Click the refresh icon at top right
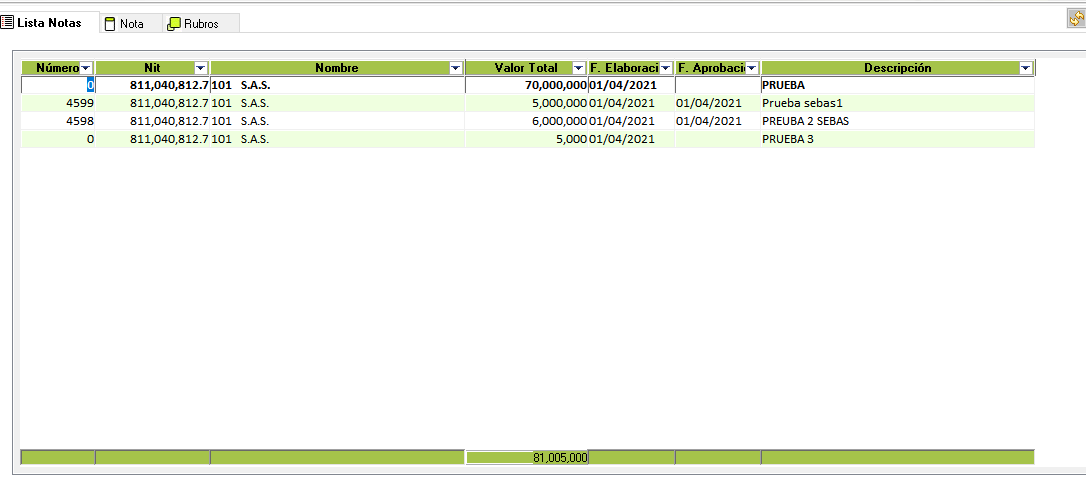The height and width of the screenshot is (488, 1086). pyautogui.click(x=1076, y=19)
